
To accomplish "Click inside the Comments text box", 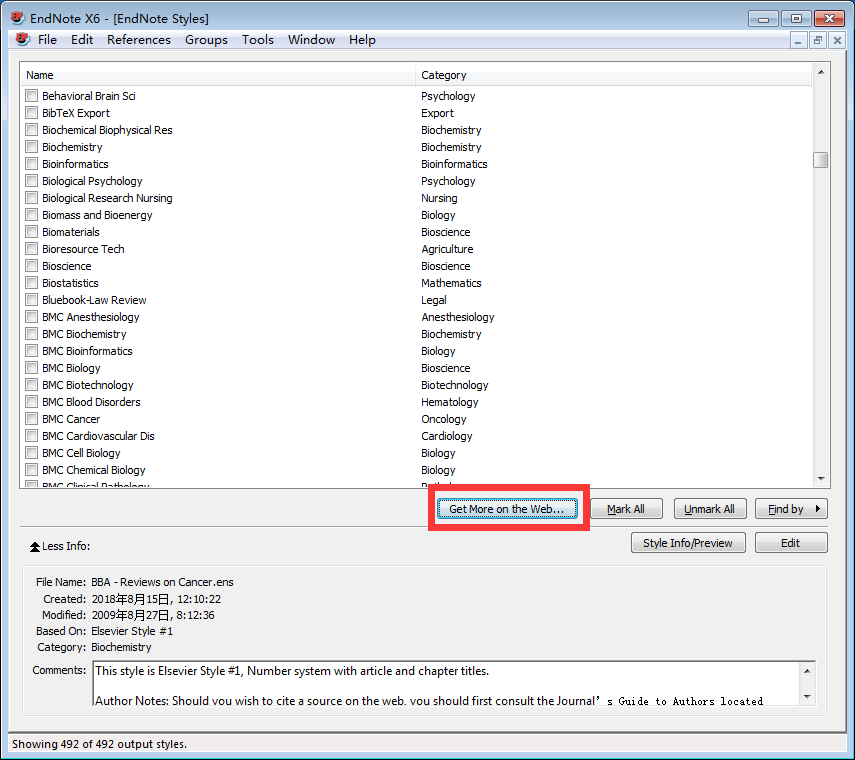I will pyautogui.click(x=446, y=684).
